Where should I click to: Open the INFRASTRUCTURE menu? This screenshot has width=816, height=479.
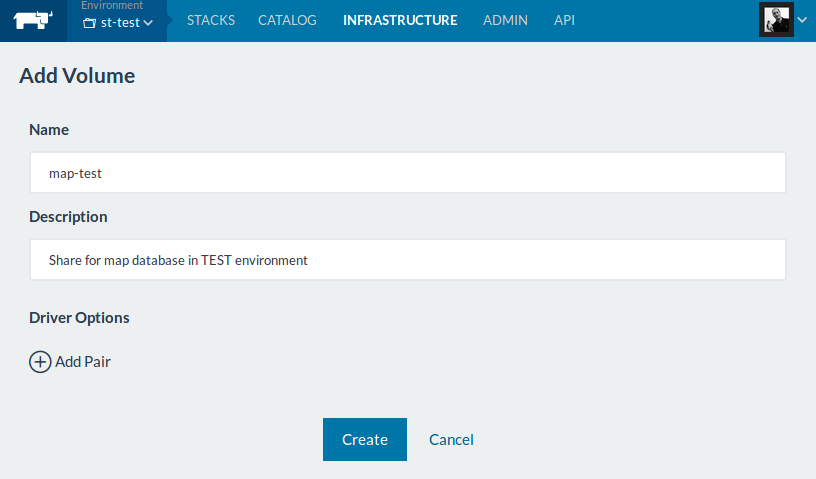[400, 20]
